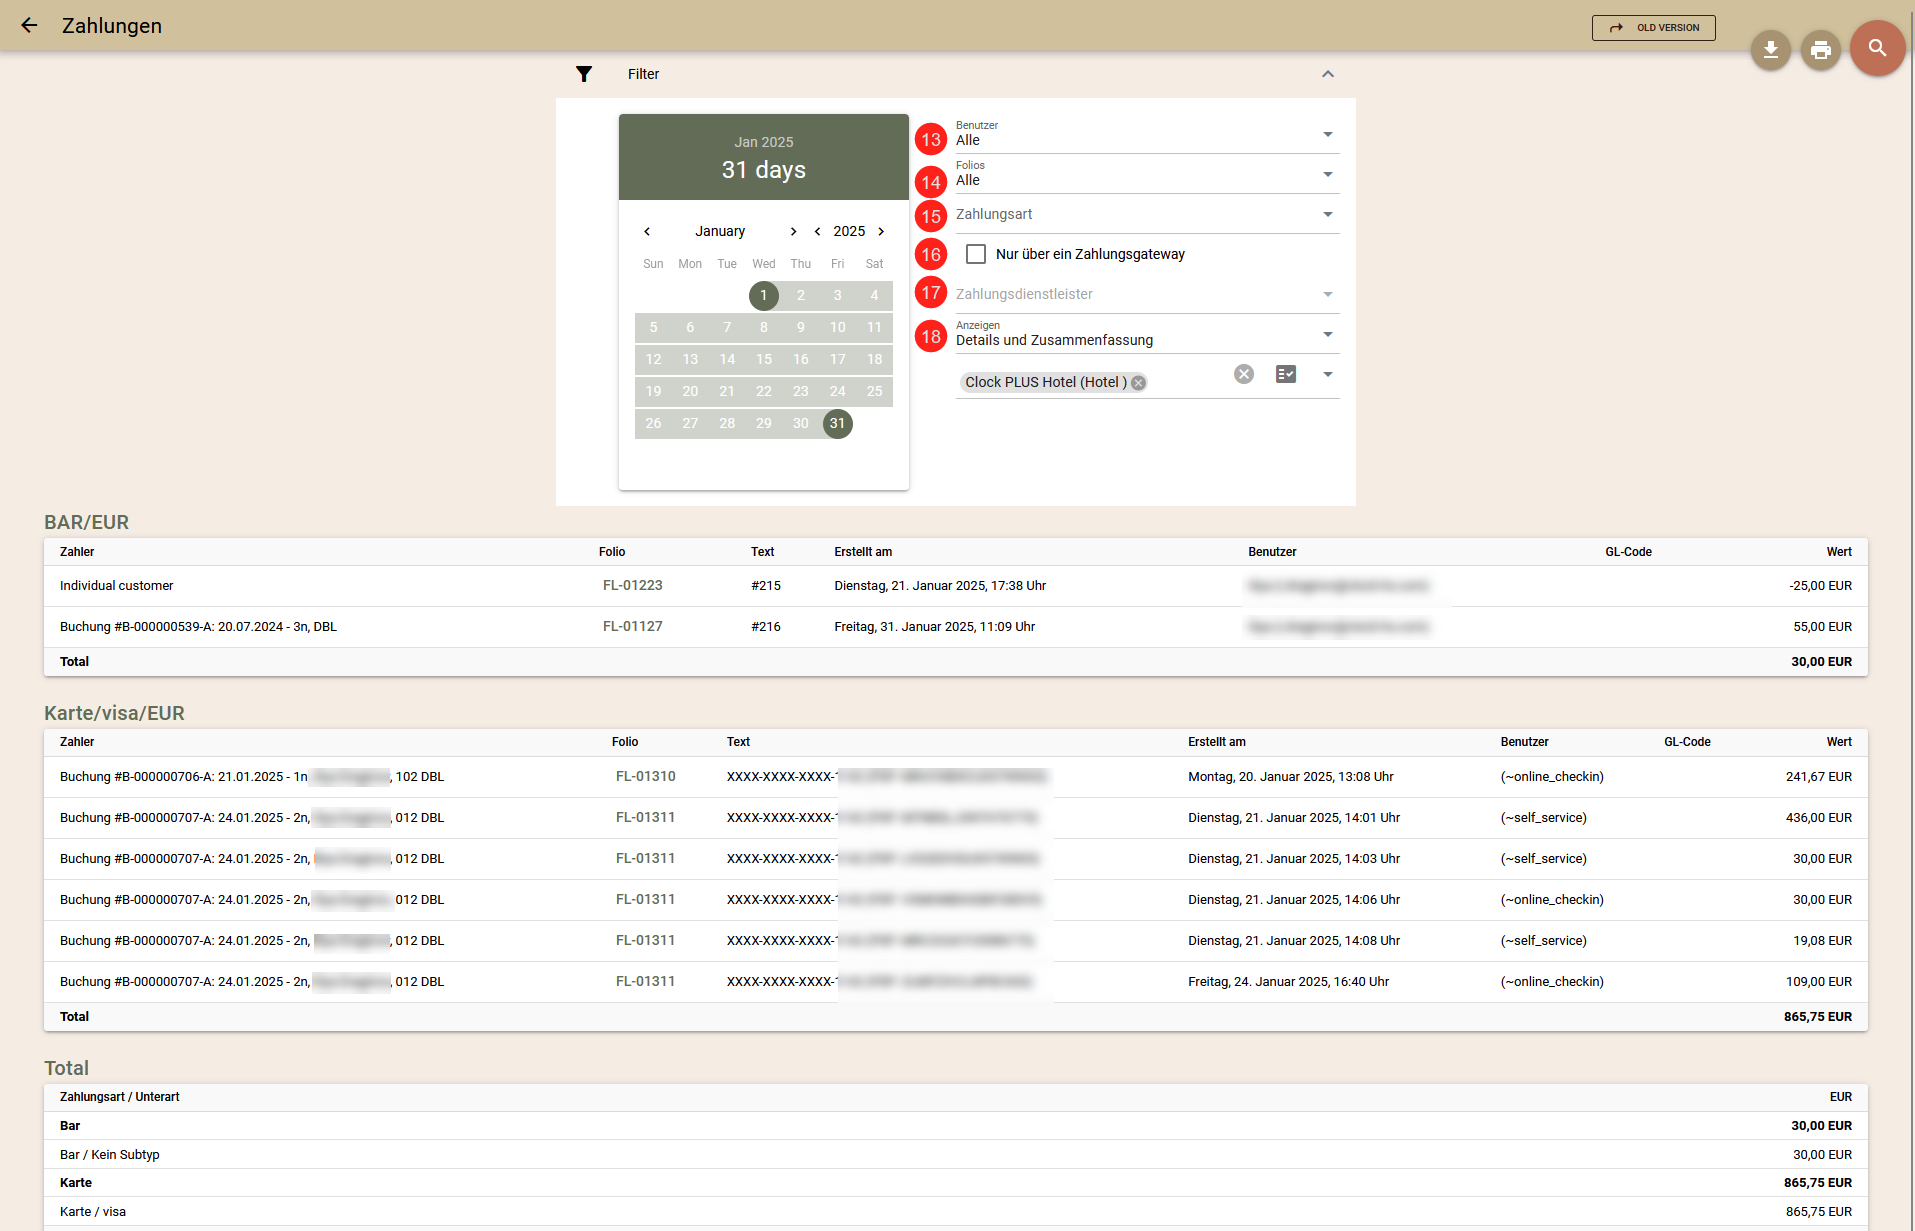Click the Karte / visa summary row
The image size is (1915, 1231).
point(956,1212)
